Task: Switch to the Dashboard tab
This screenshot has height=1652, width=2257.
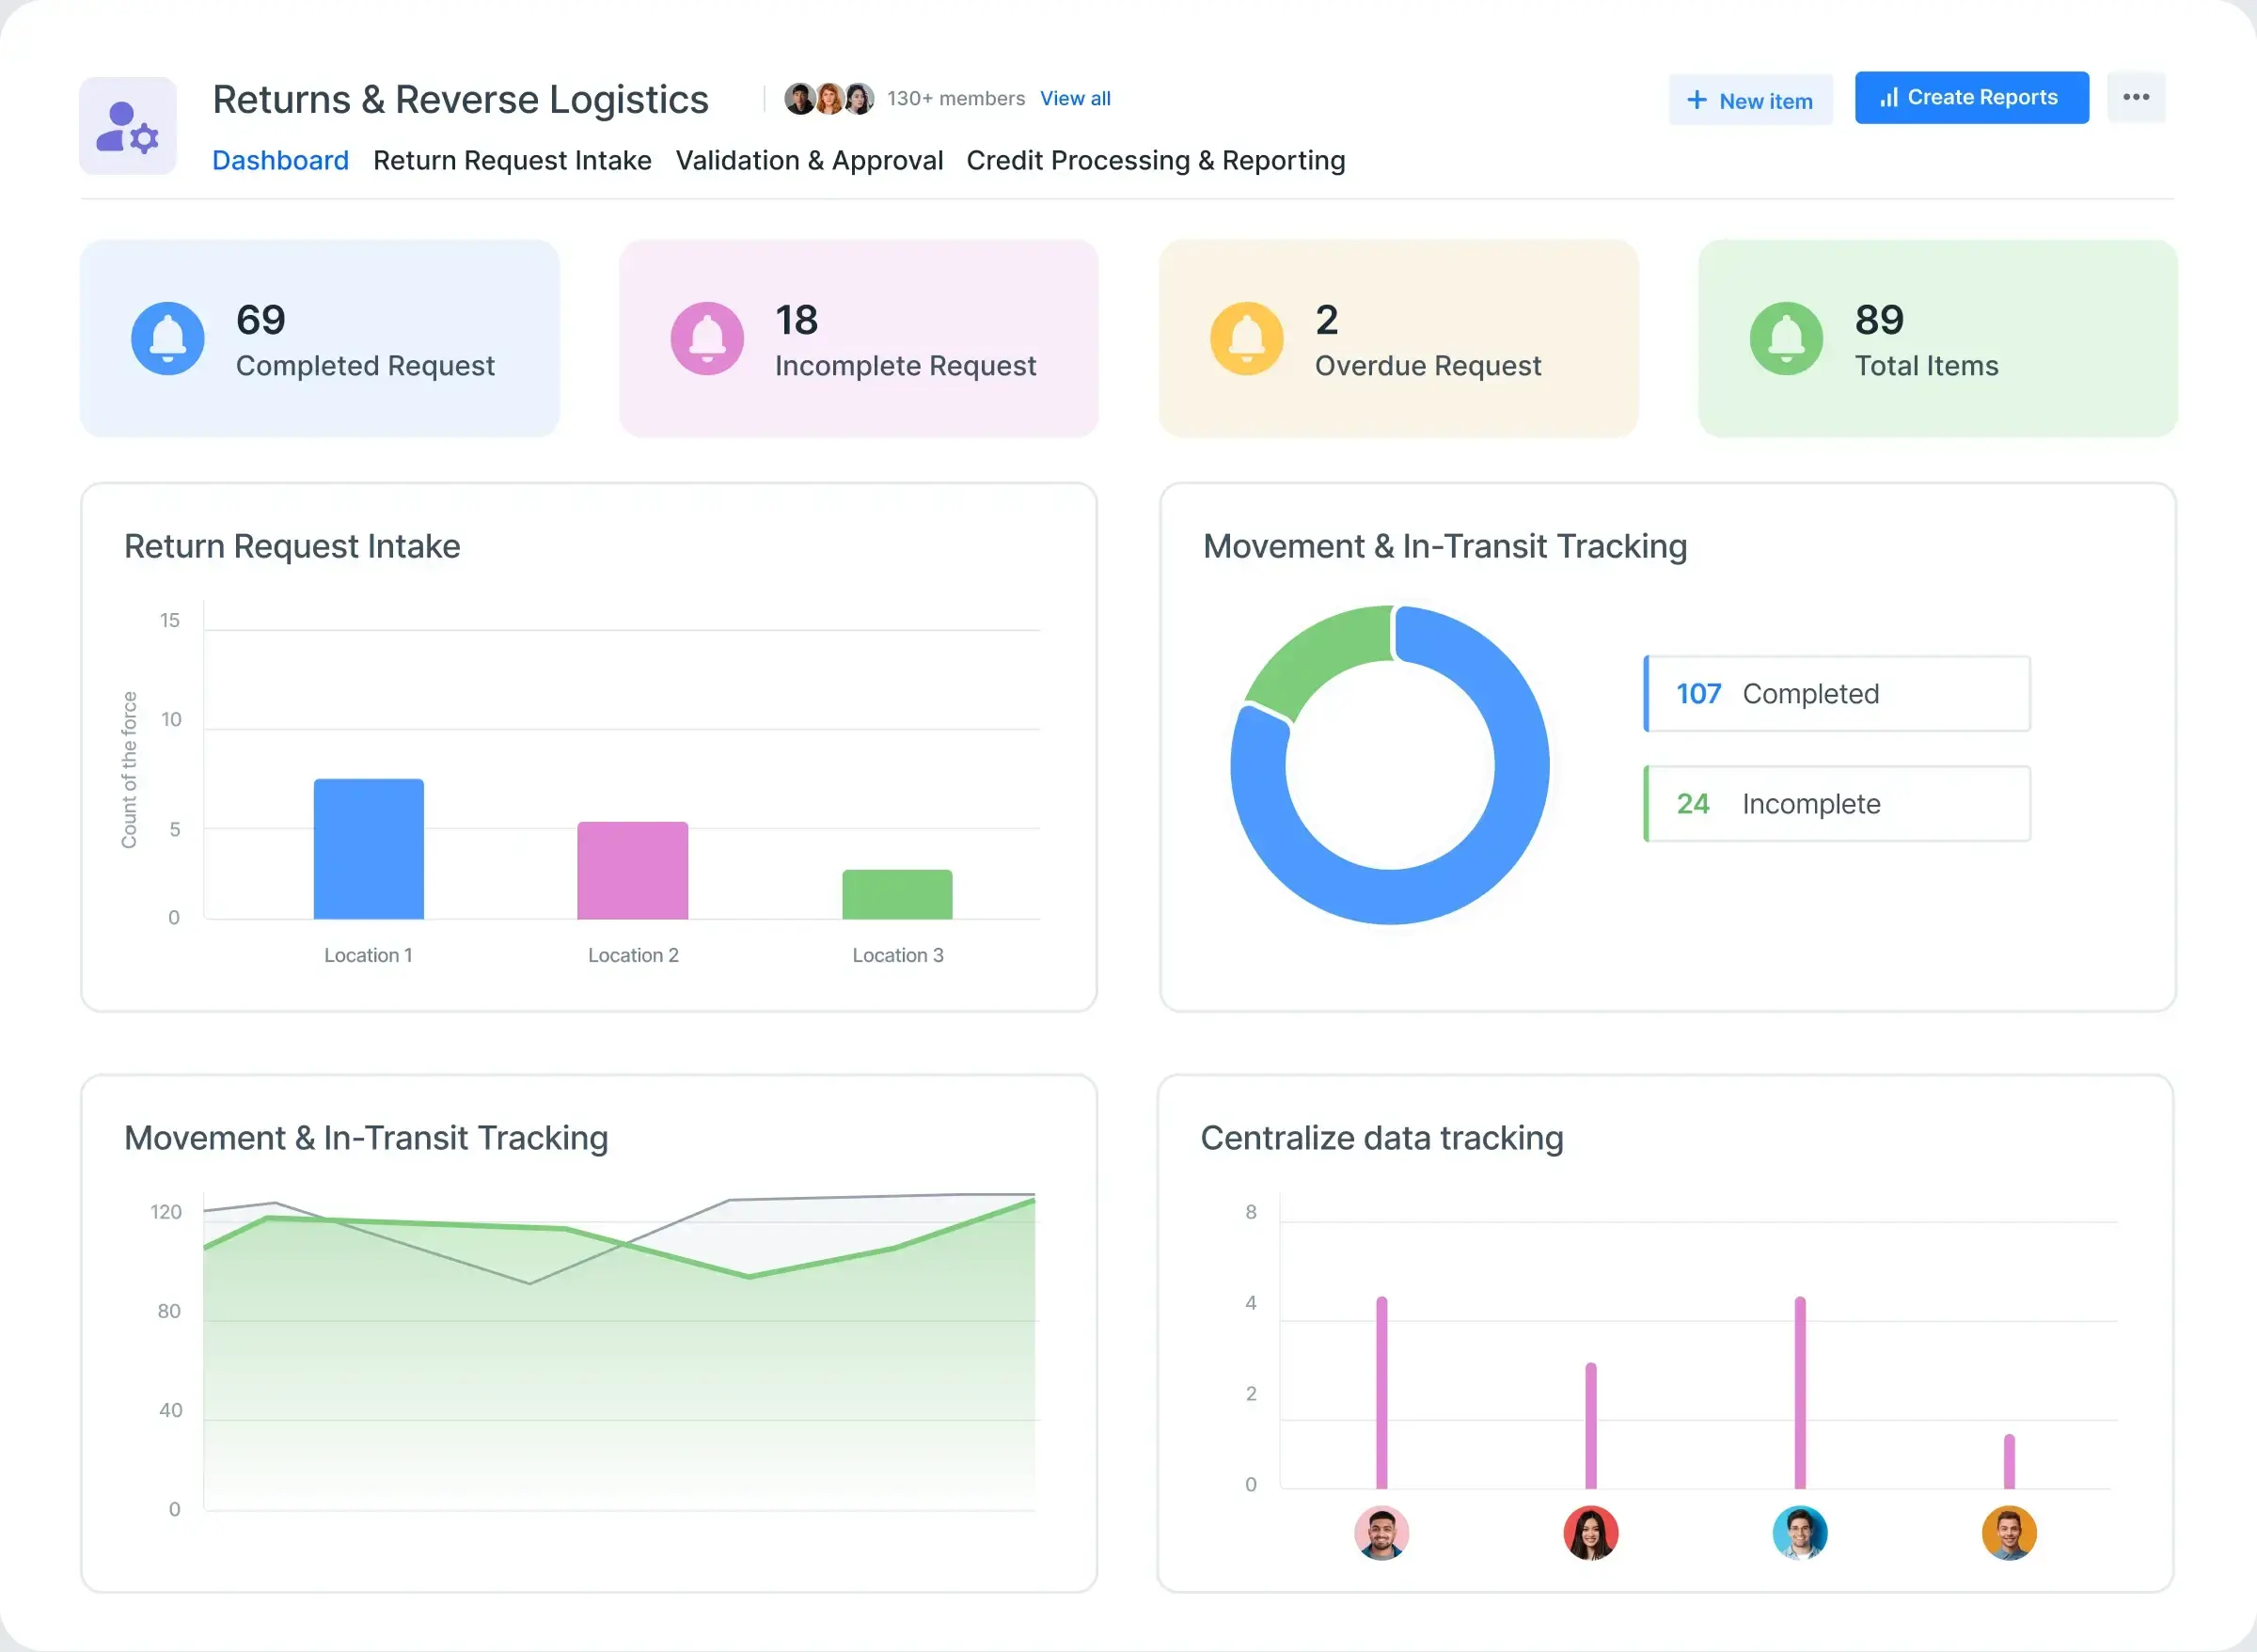Action: (x=280, y=160)
